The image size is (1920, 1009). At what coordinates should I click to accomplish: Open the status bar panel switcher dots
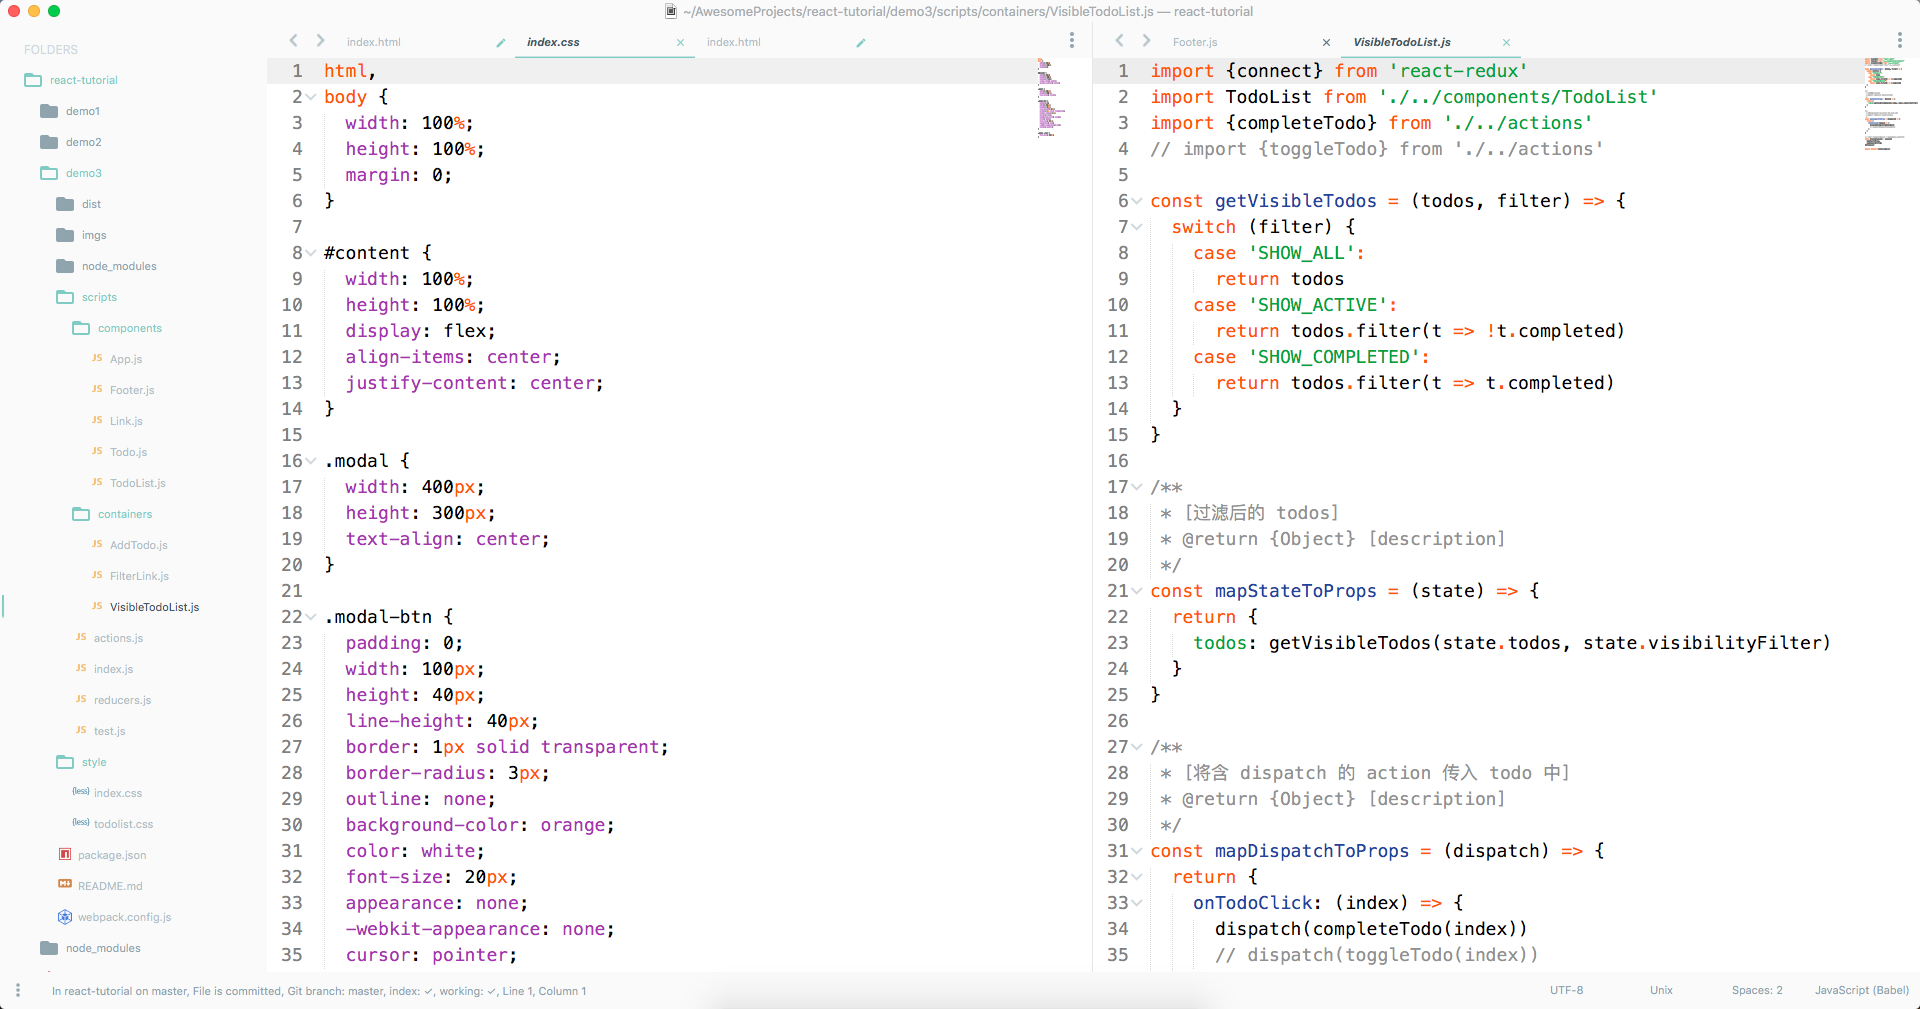point(17,989)
